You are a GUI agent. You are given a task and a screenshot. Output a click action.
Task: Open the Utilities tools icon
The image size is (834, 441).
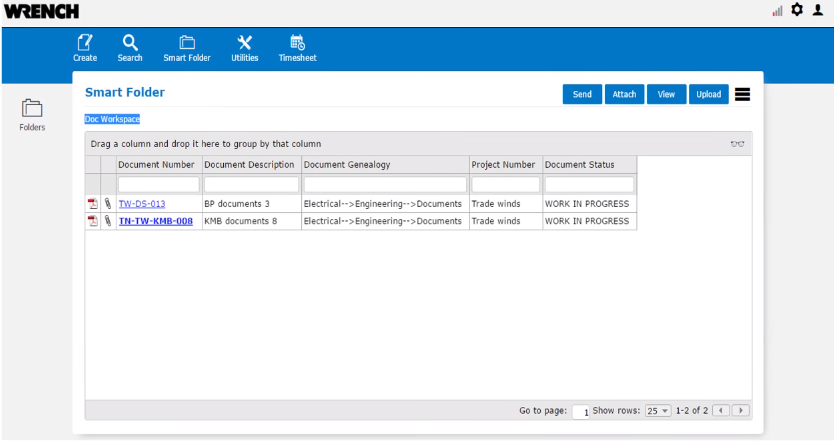pyautogui.click(x=244, y=43)
